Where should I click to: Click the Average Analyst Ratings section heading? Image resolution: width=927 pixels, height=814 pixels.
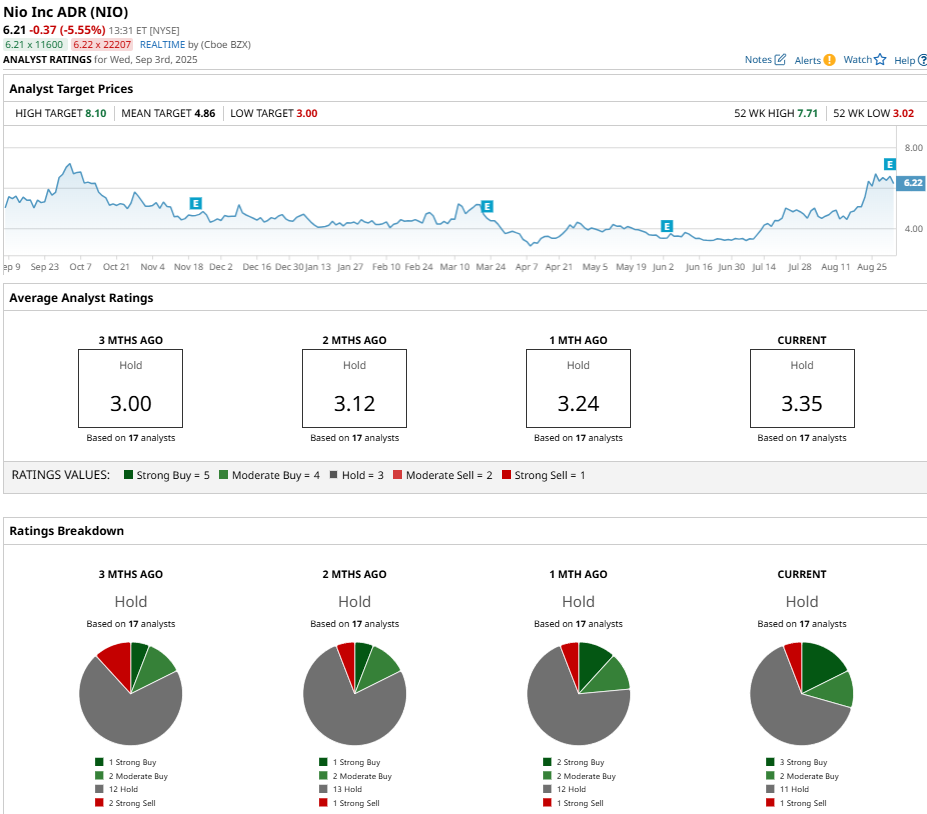(81, 298)
